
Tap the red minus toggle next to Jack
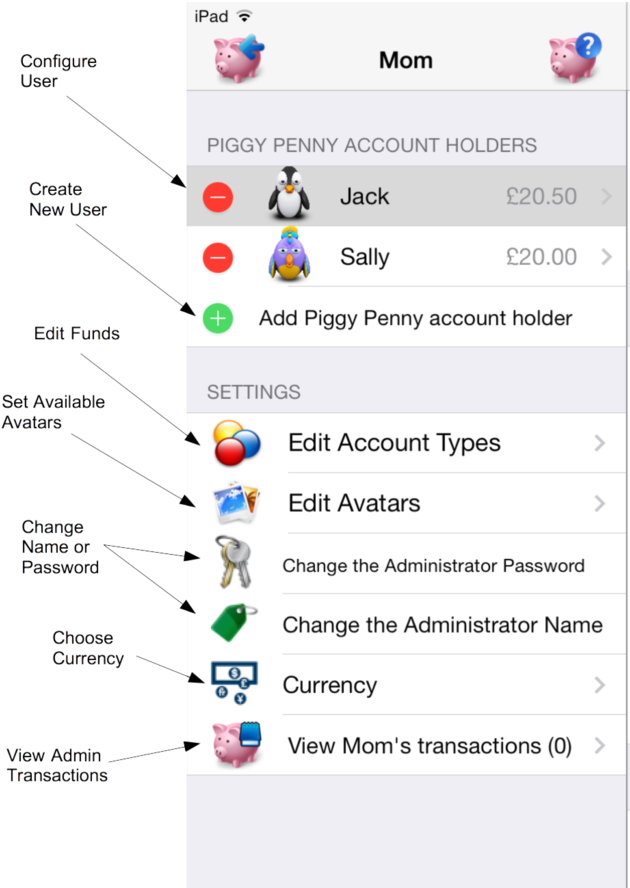coord(218,196)
